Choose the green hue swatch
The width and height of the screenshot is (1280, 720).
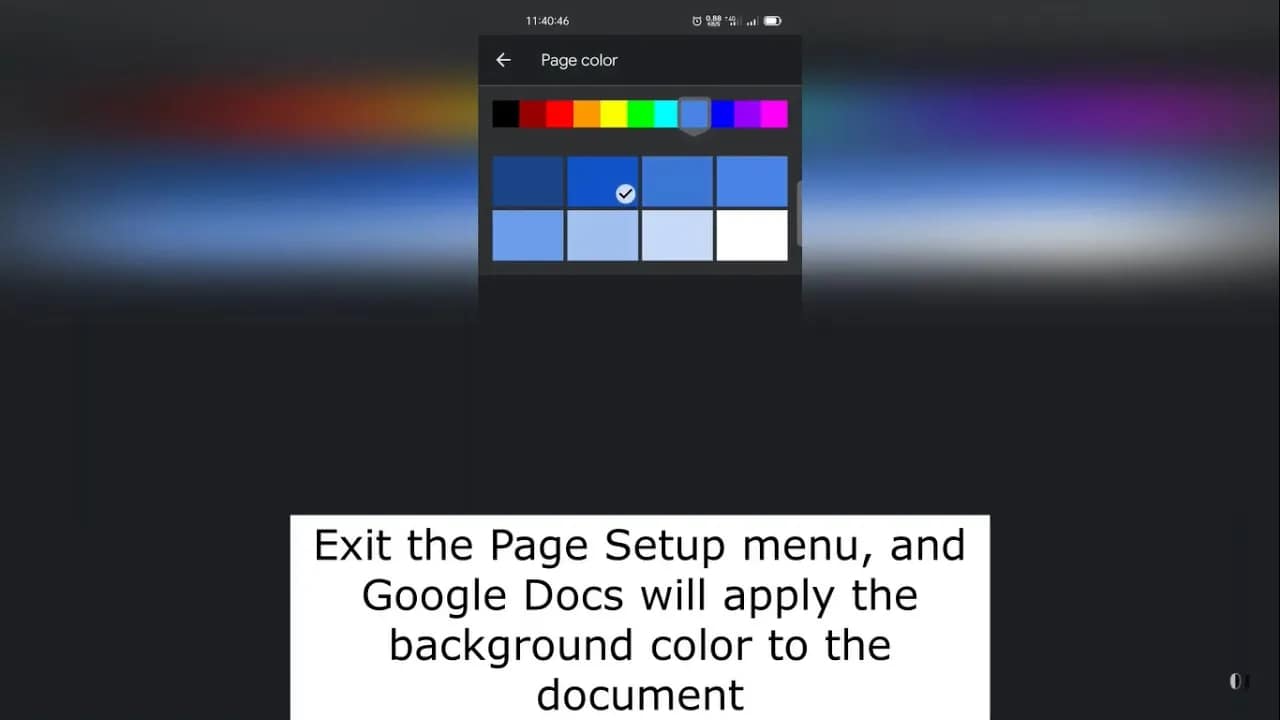click(x=640, y=114)
